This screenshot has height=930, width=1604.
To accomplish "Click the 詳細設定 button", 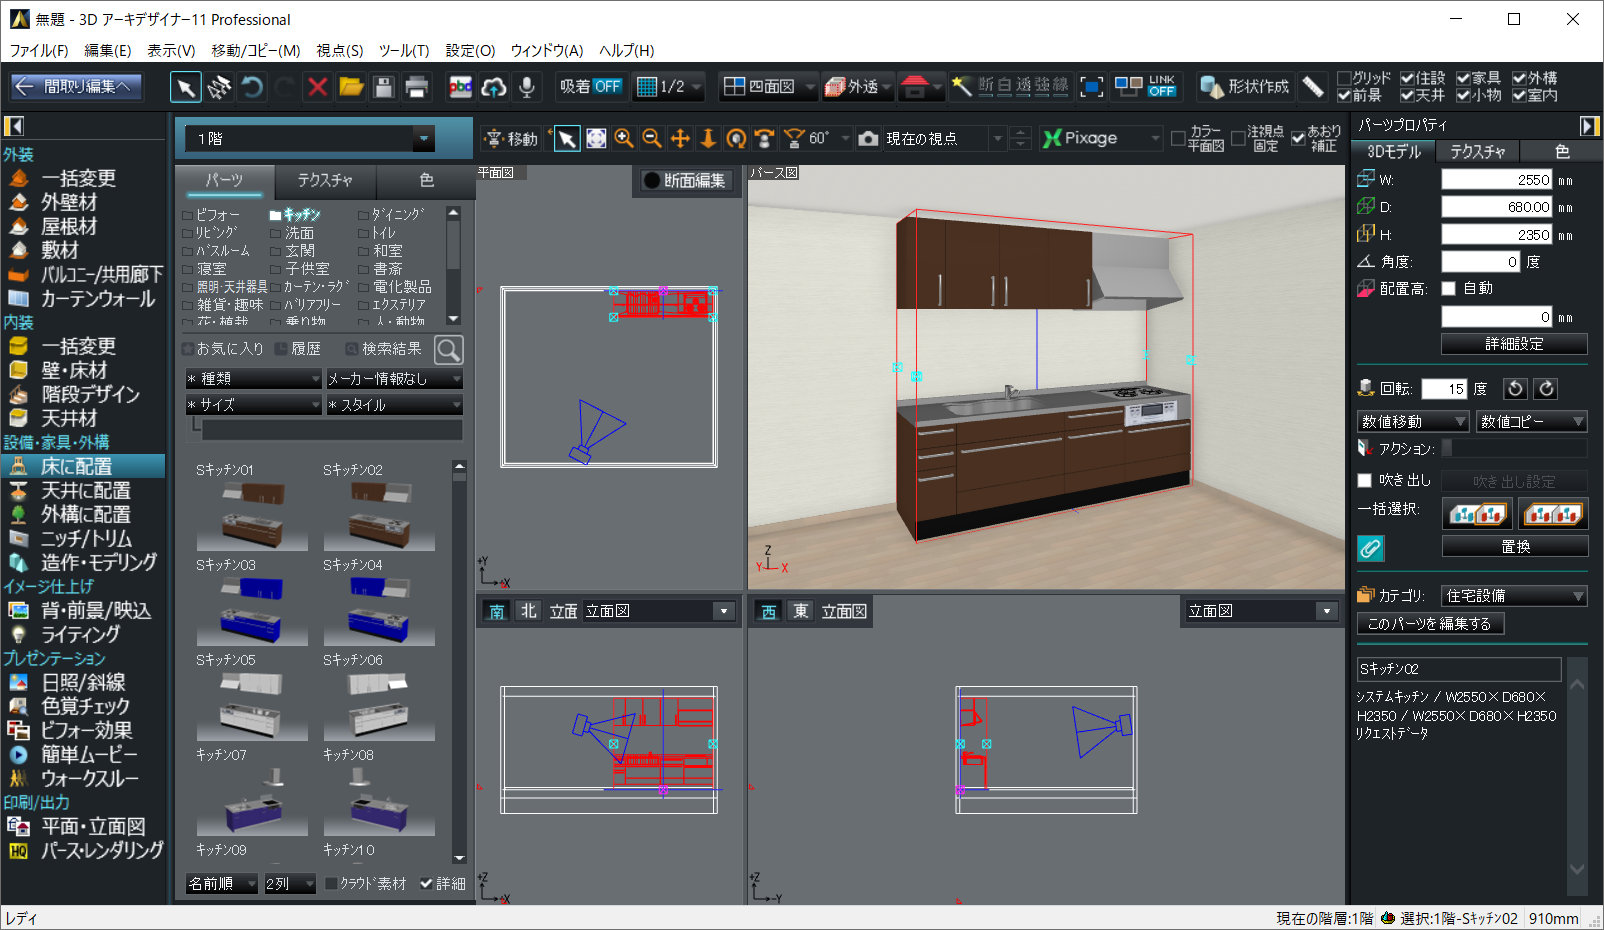I will 1513,344.
